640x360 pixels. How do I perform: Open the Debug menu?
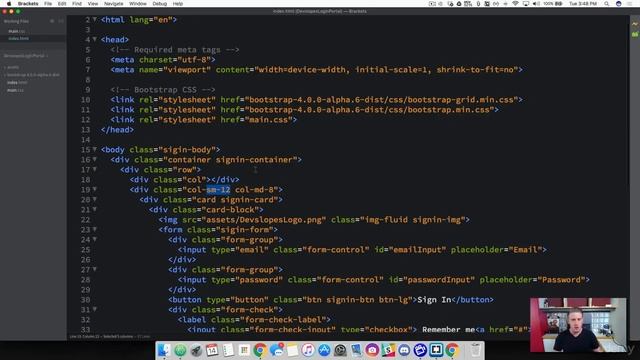160,4
